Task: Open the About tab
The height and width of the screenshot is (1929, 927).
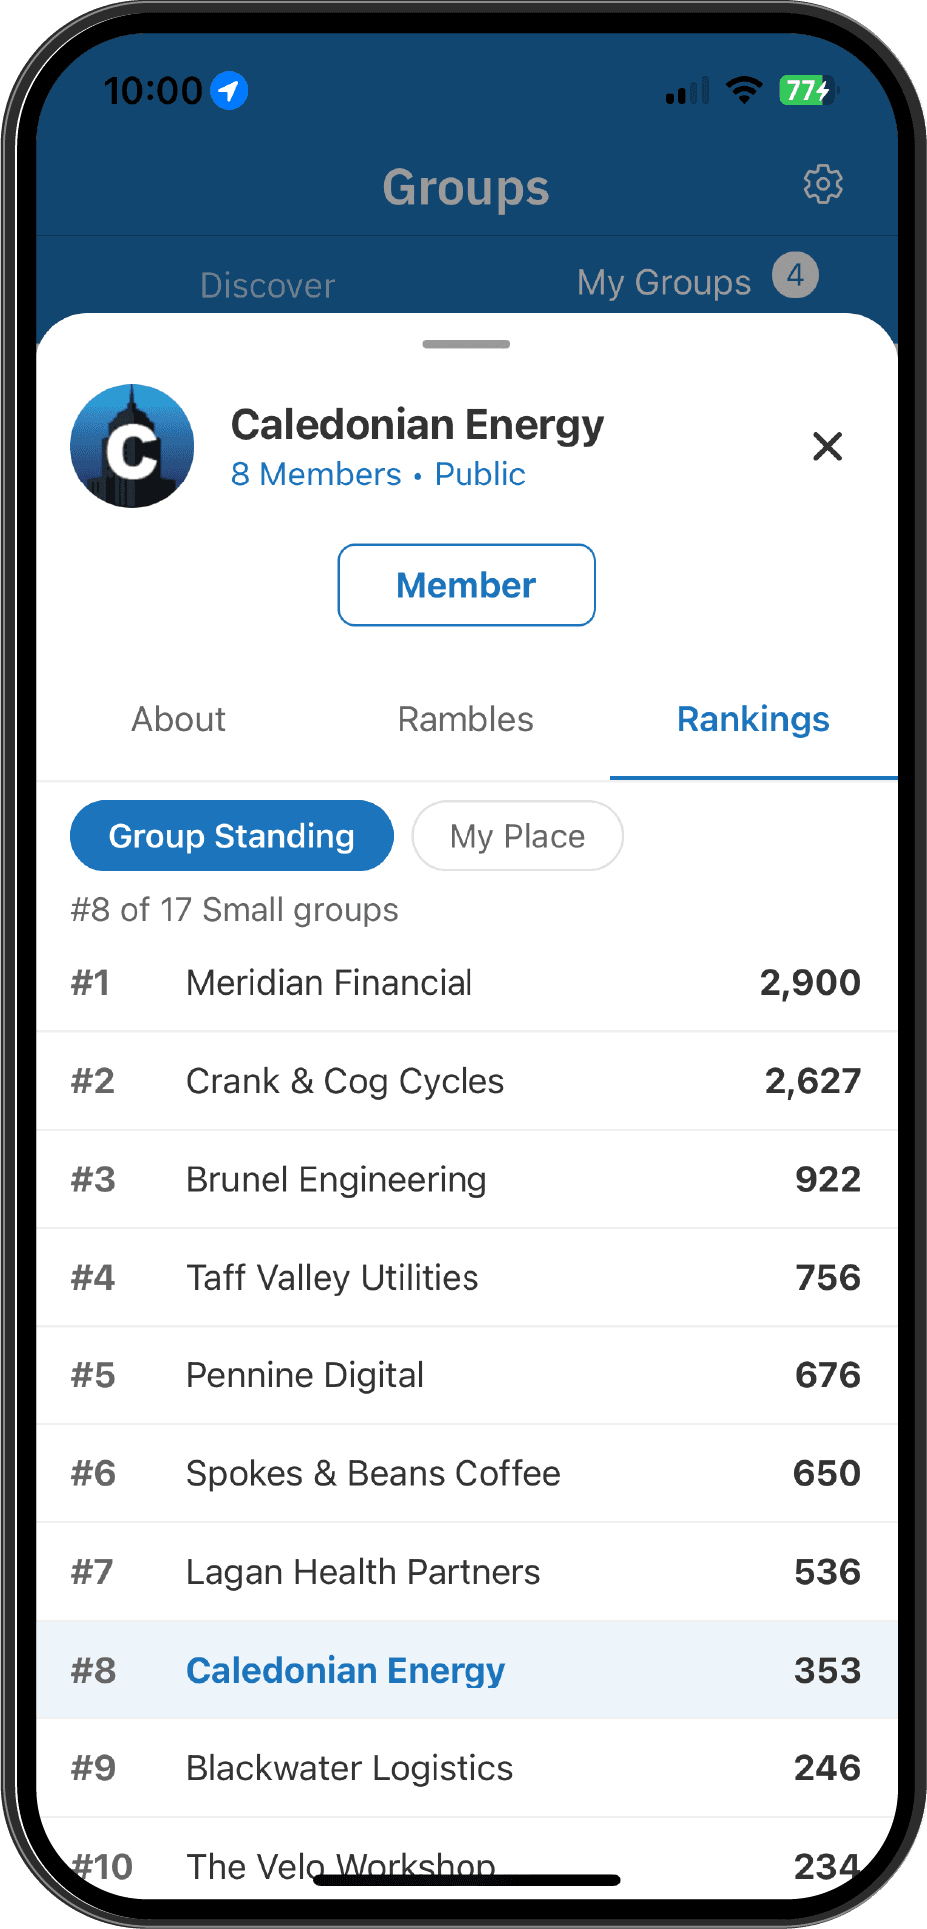Action: pos(179,719)
